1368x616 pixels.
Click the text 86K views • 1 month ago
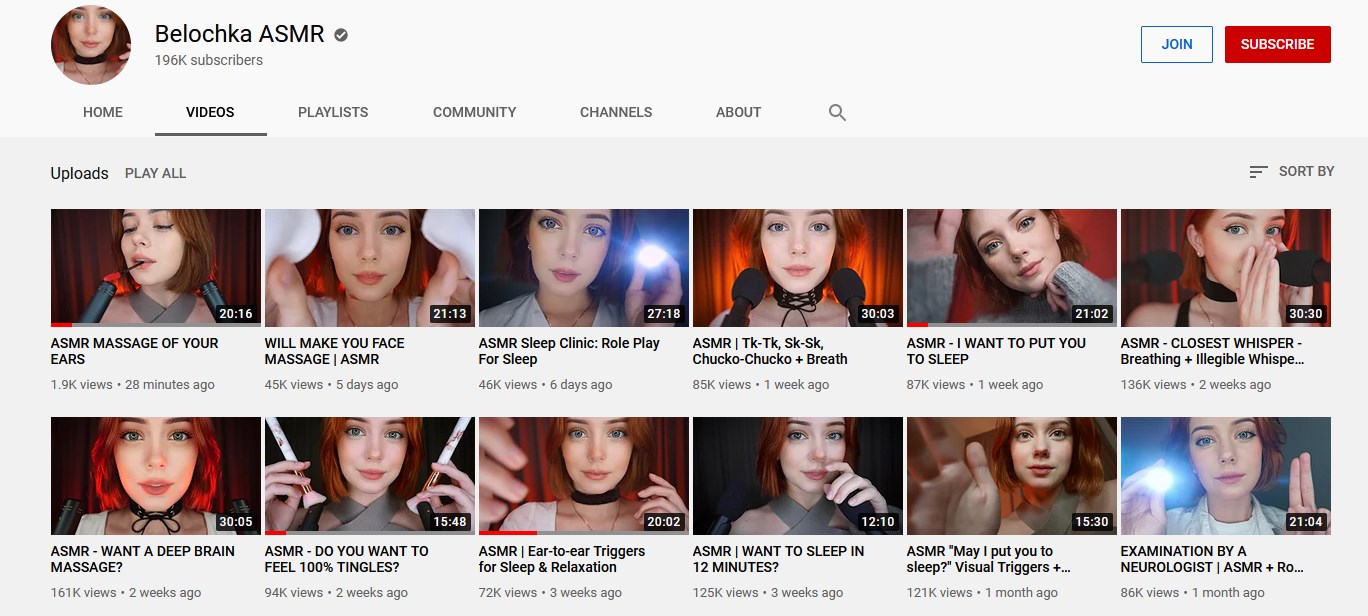pos(1193,593)
